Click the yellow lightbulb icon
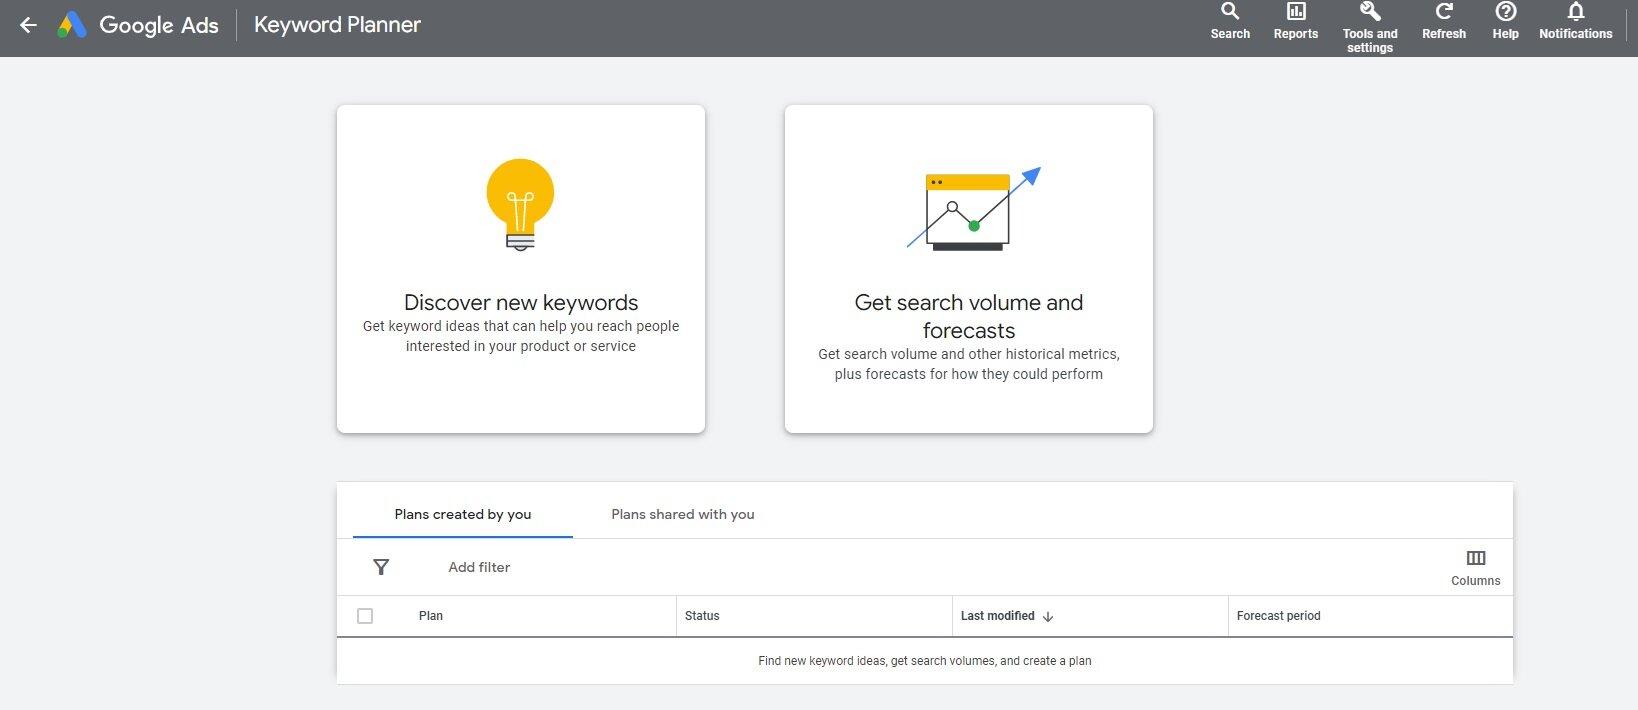Image resolution: width=1638 pixels, height=710 pixels. 520,204
